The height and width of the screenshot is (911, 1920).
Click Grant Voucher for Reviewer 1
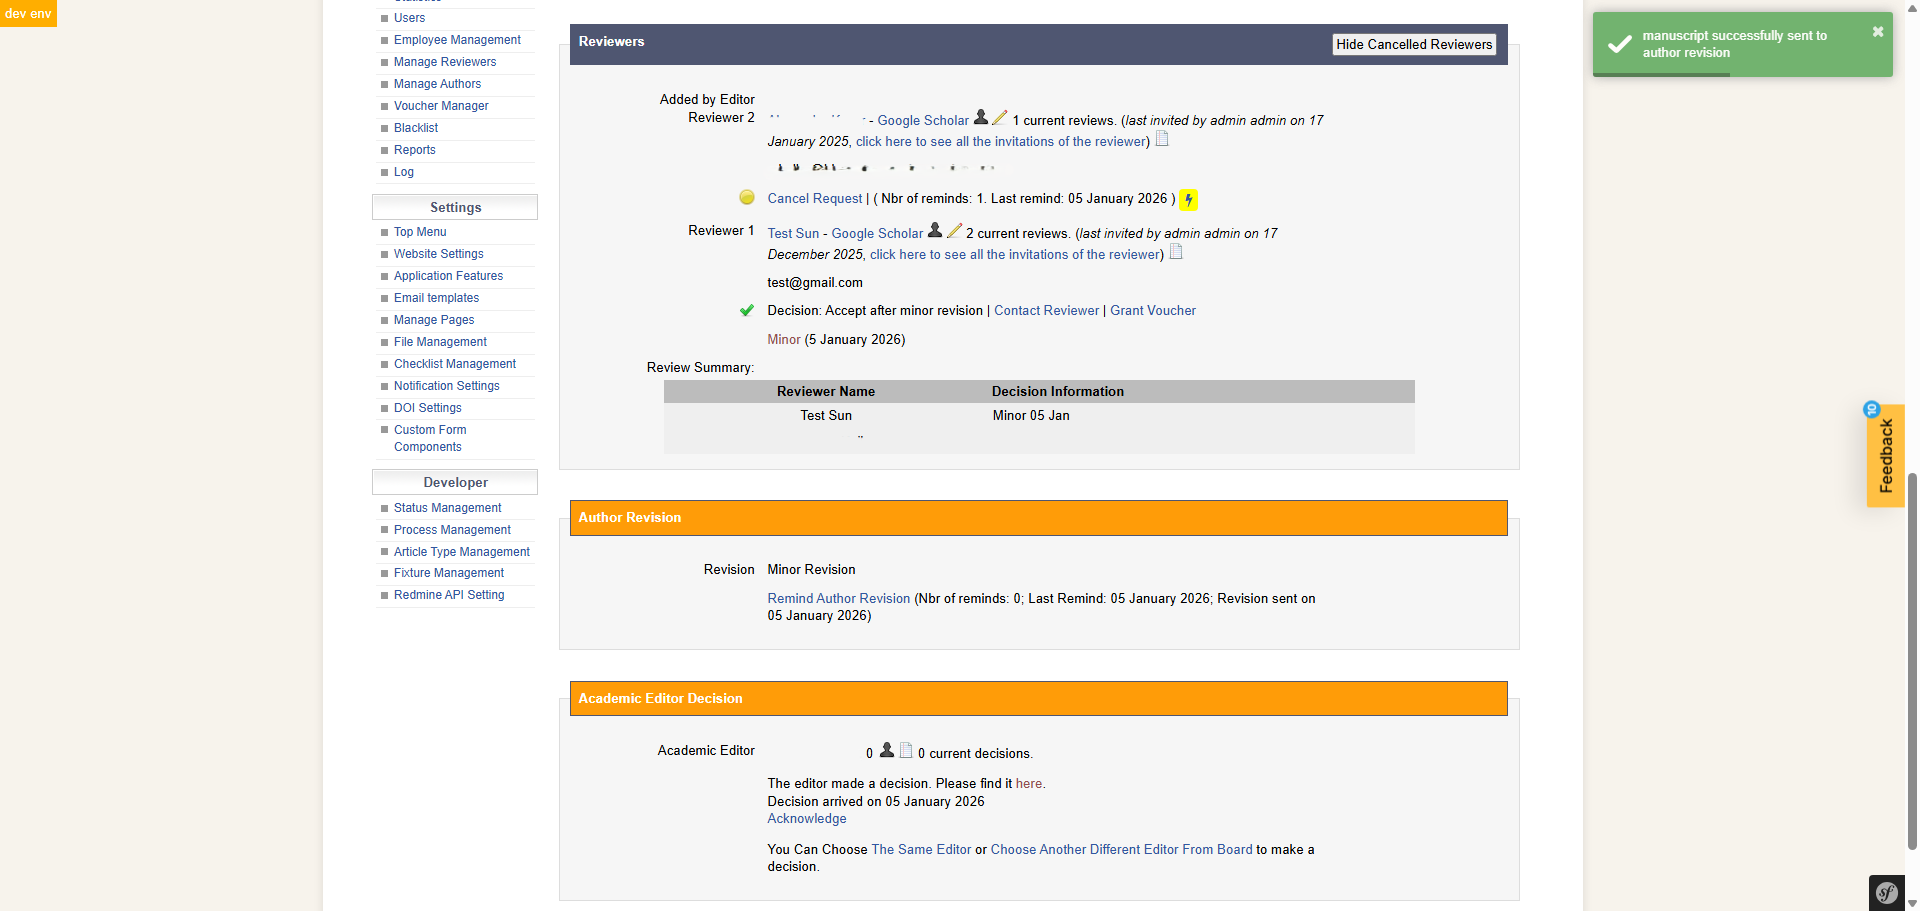pyautogui.click(x=1152, y=311)
